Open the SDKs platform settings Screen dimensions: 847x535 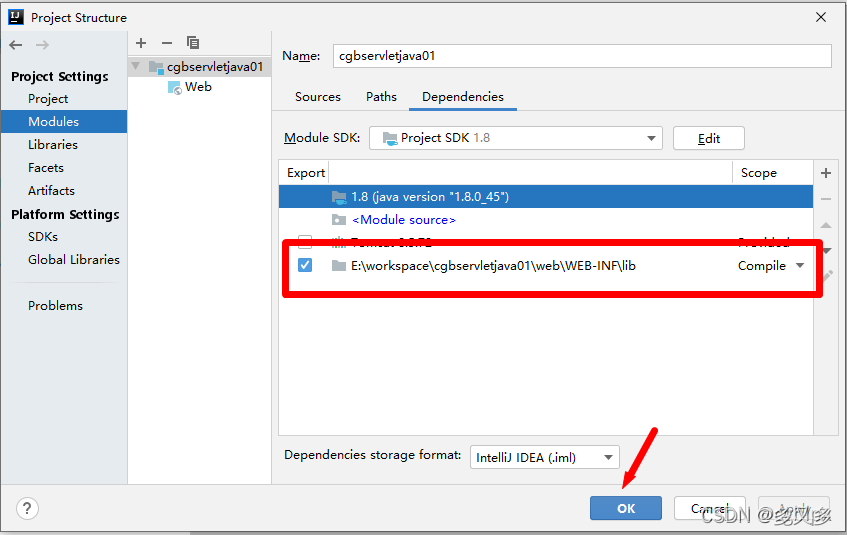[43, 237]
